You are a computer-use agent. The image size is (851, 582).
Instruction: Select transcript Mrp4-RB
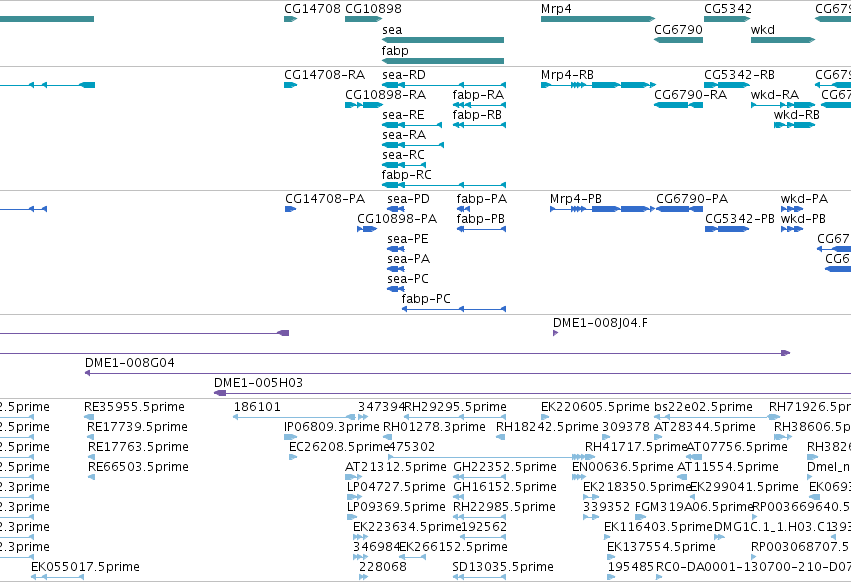(x=567, y=75)
